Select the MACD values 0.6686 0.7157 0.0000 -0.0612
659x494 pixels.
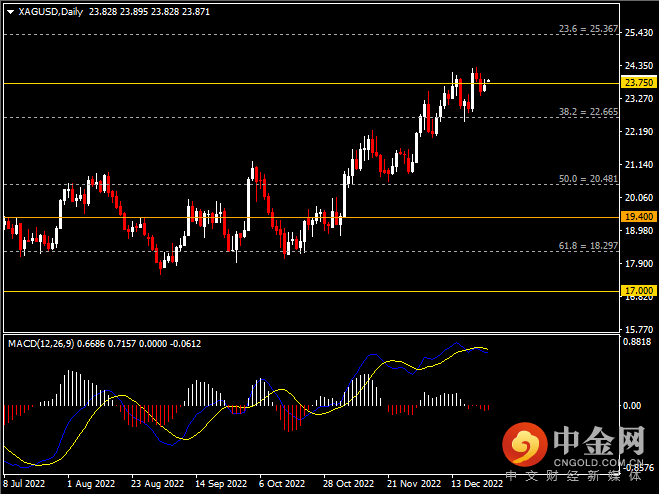[x=139, y=343]
